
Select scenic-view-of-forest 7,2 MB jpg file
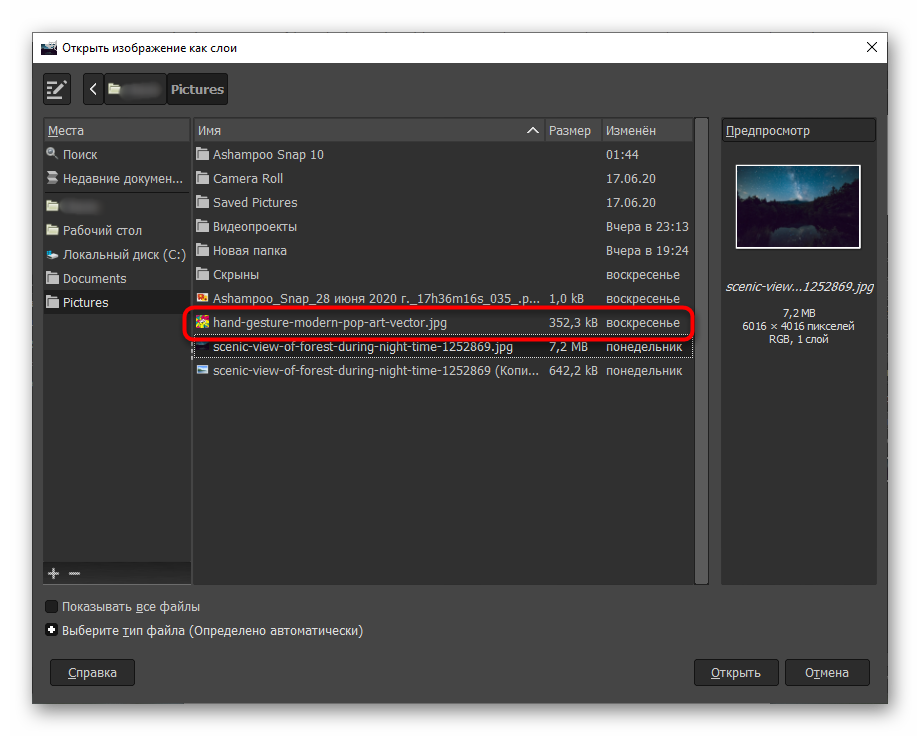point(444,347)
